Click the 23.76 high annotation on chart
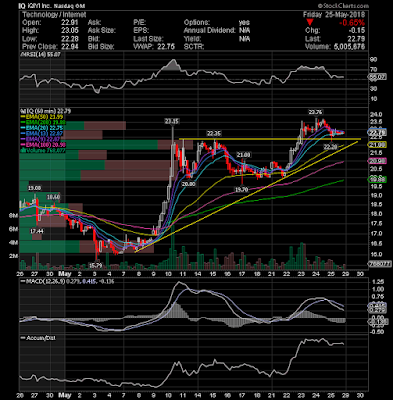 (x=315, y=112)
